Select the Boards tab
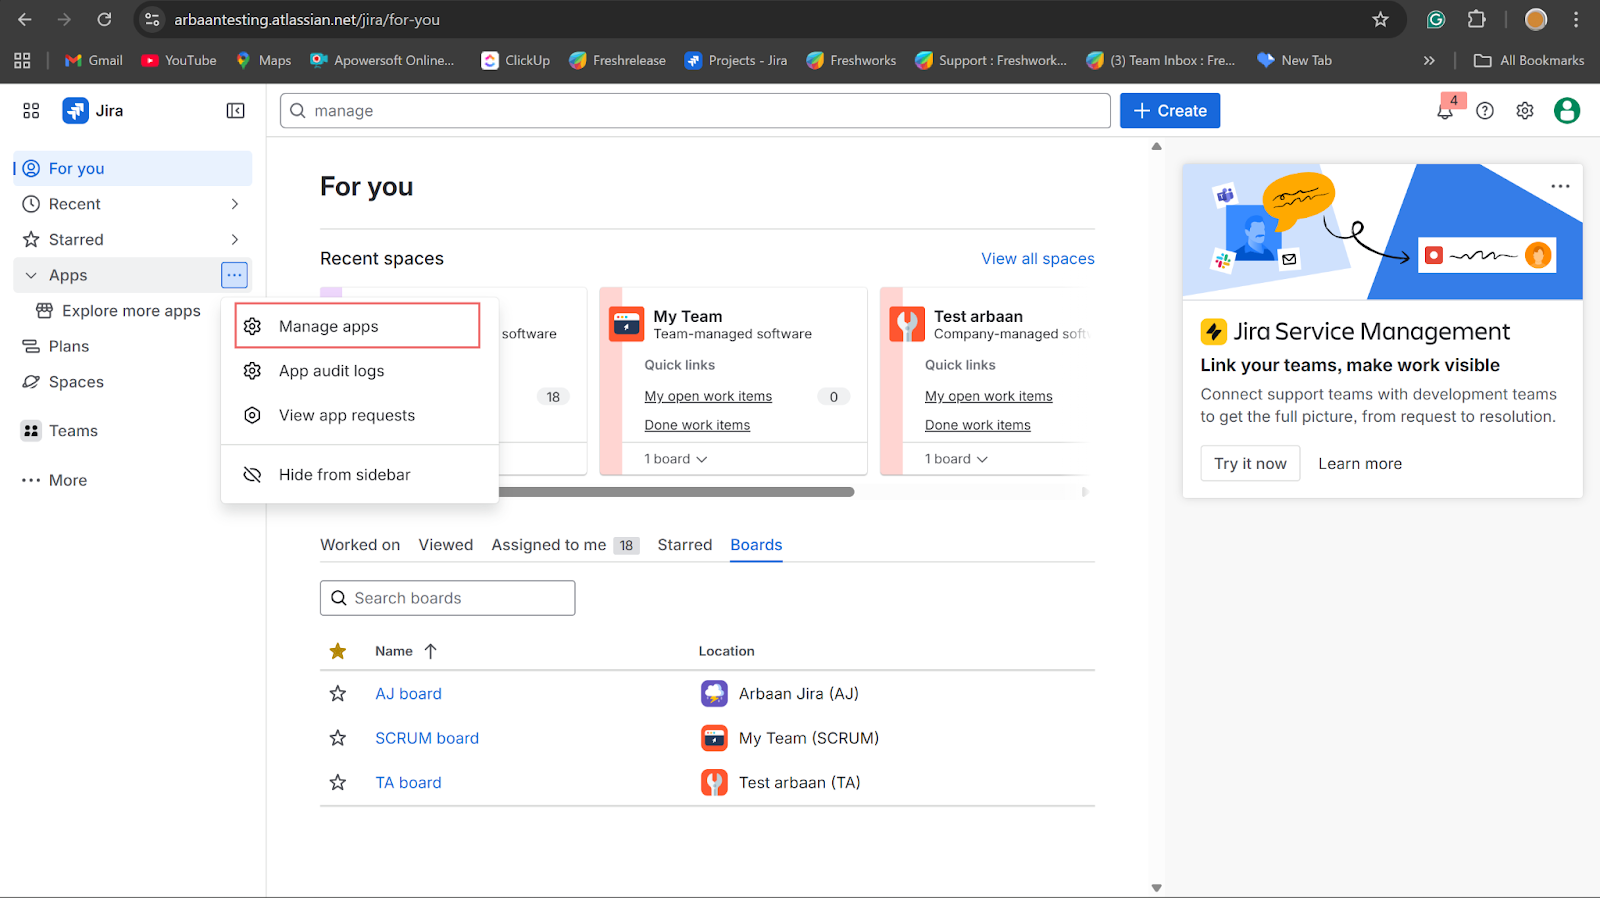The height and width of the screenshot is (898, 1600). tap(756, 545)
